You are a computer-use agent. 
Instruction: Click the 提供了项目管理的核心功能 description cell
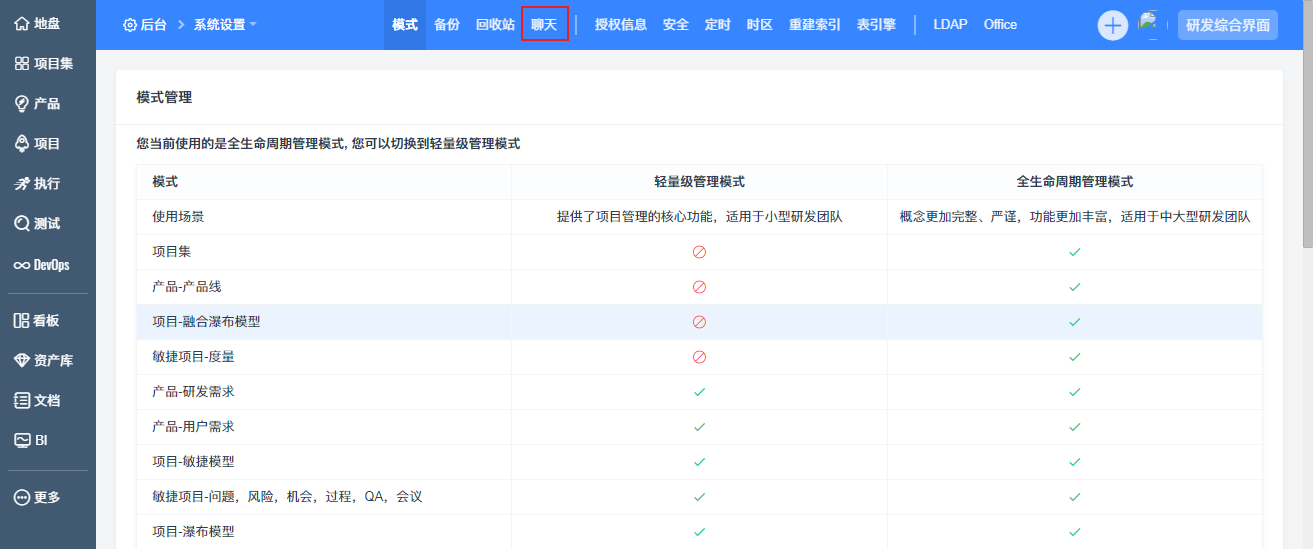point(699,216)
